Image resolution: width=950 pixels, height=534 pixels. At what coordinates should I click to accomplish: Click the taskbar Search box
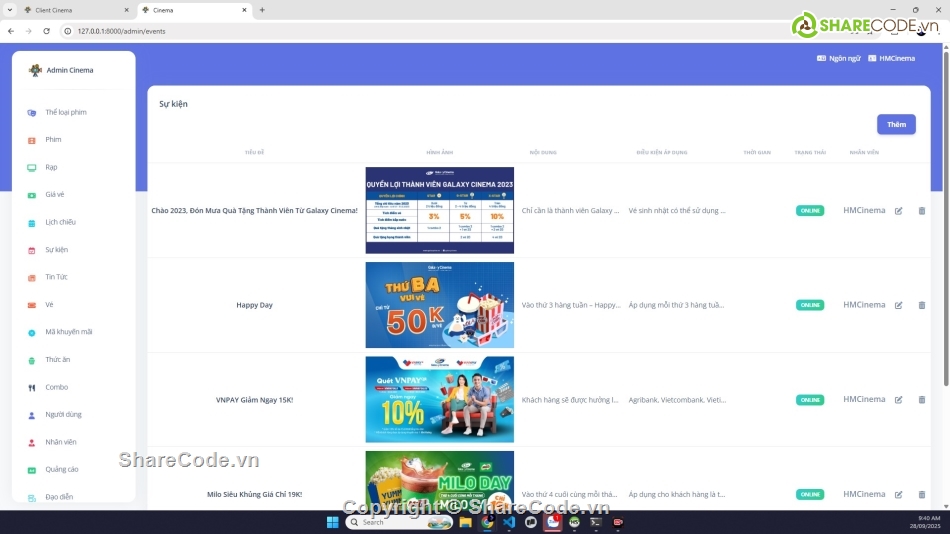[x=399, y=522]
